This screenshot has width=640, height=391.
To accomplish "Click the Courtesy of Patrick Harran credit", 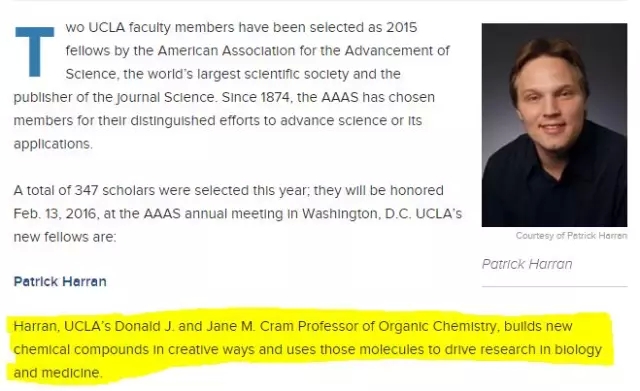I will pos(571,235).
